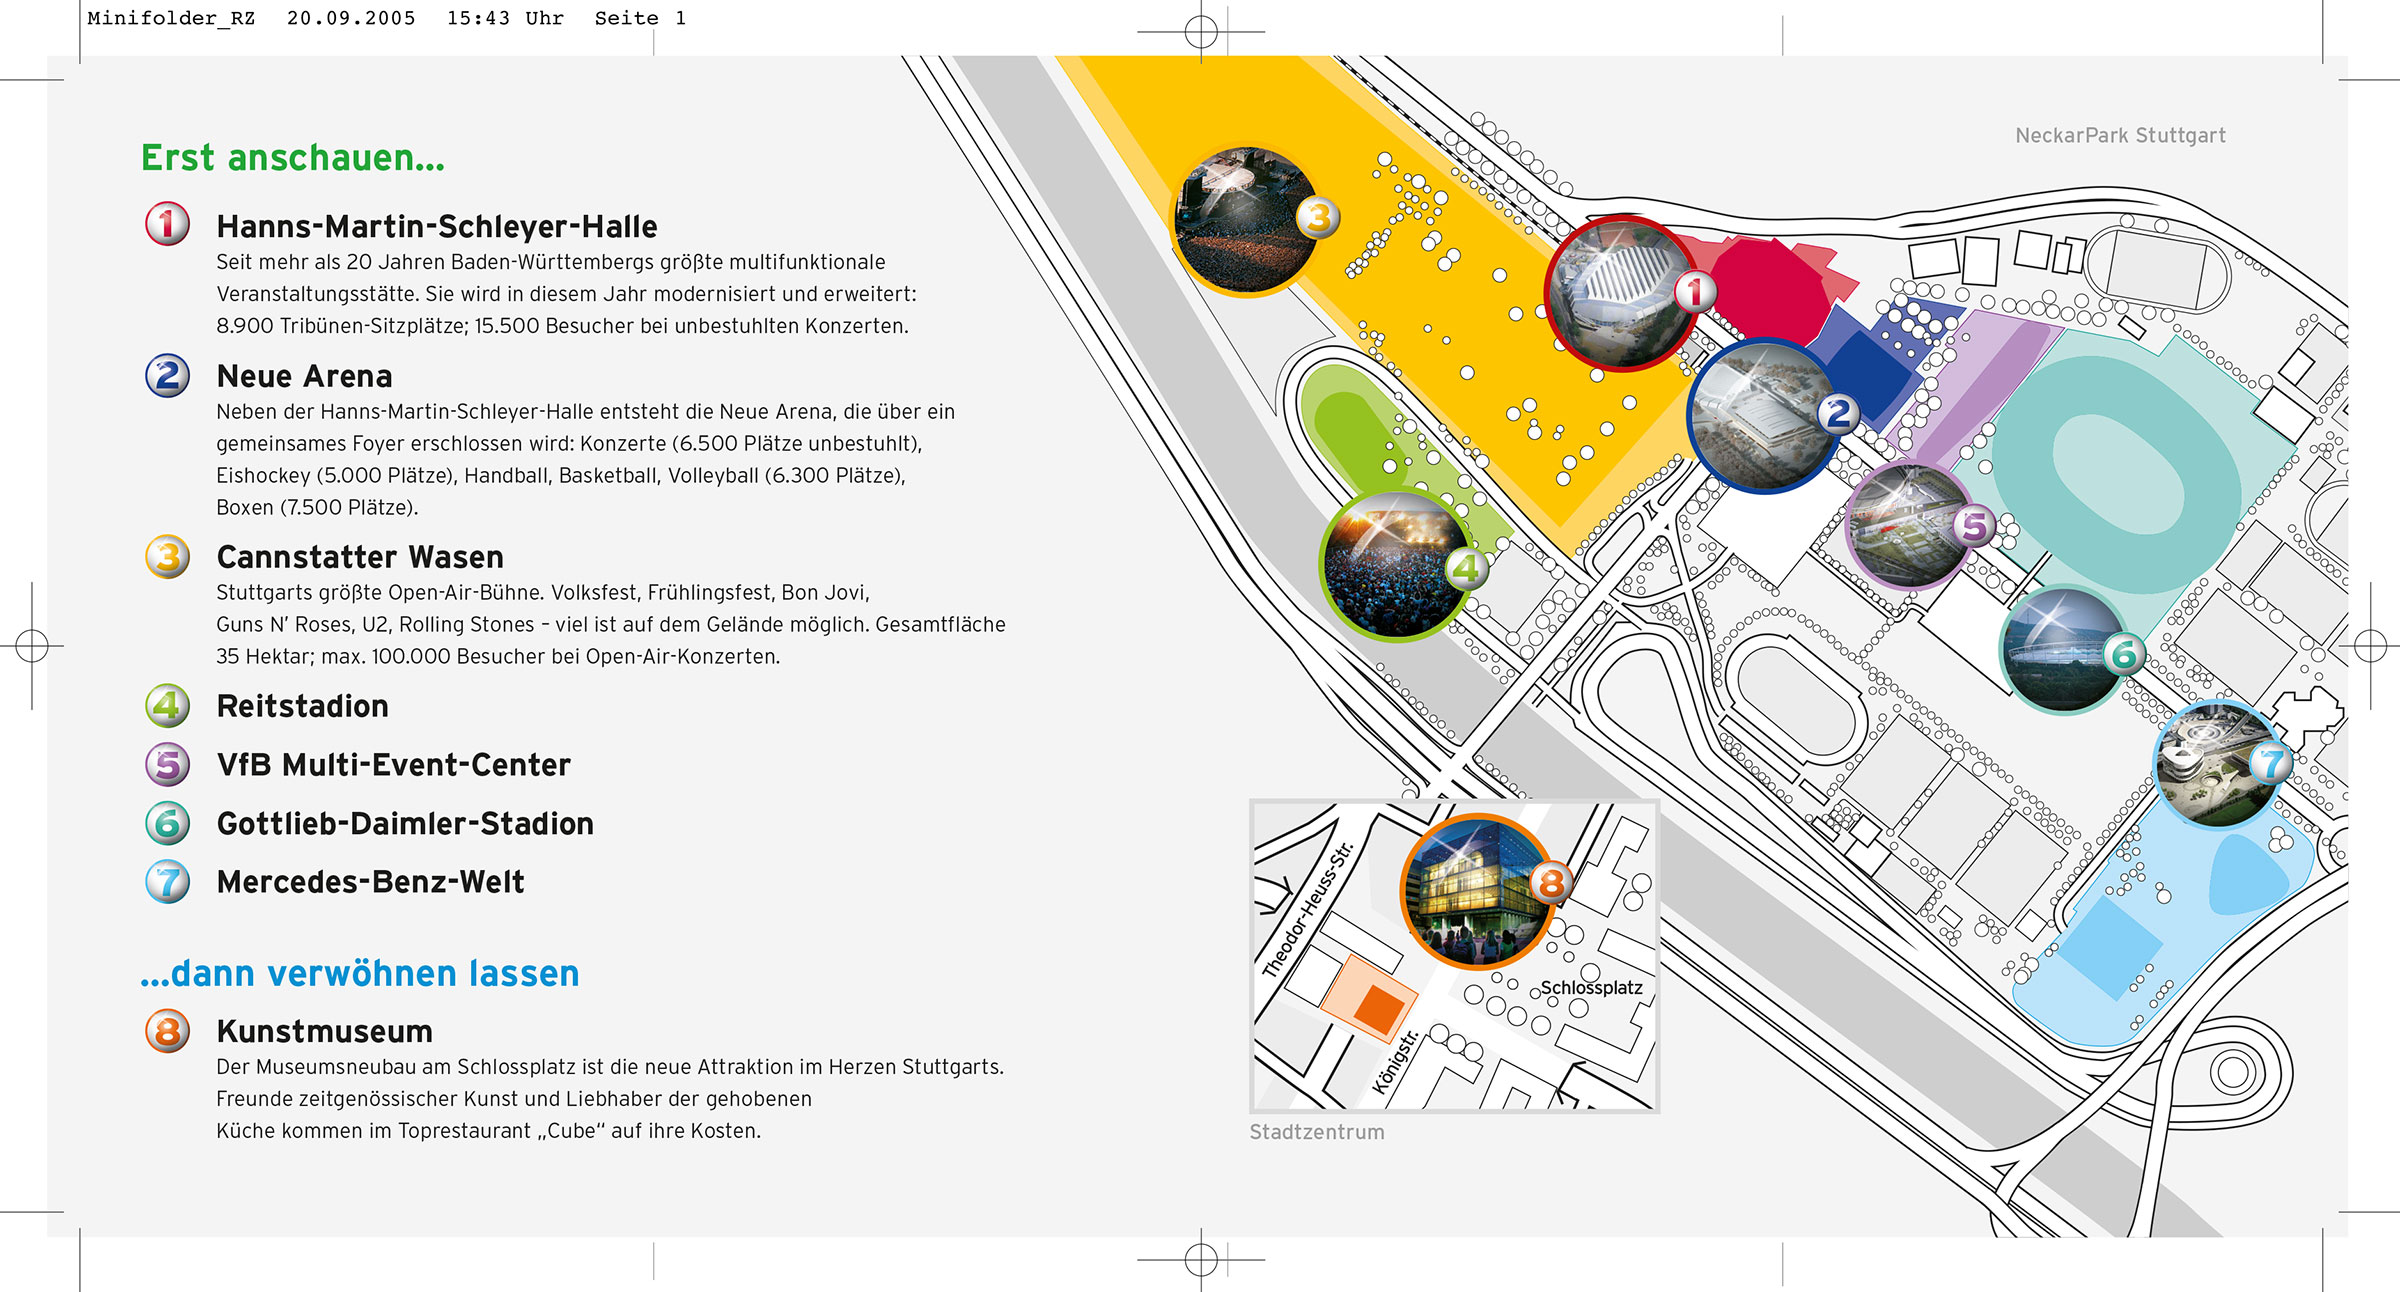Select the Kunstmuseum heading
The image size is (2400, 1292).
325,1031
